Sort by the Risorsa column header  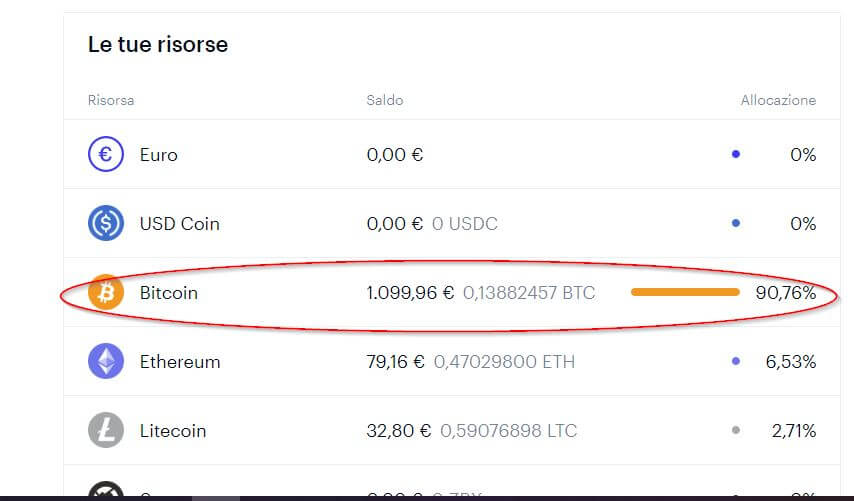(111, 100)
